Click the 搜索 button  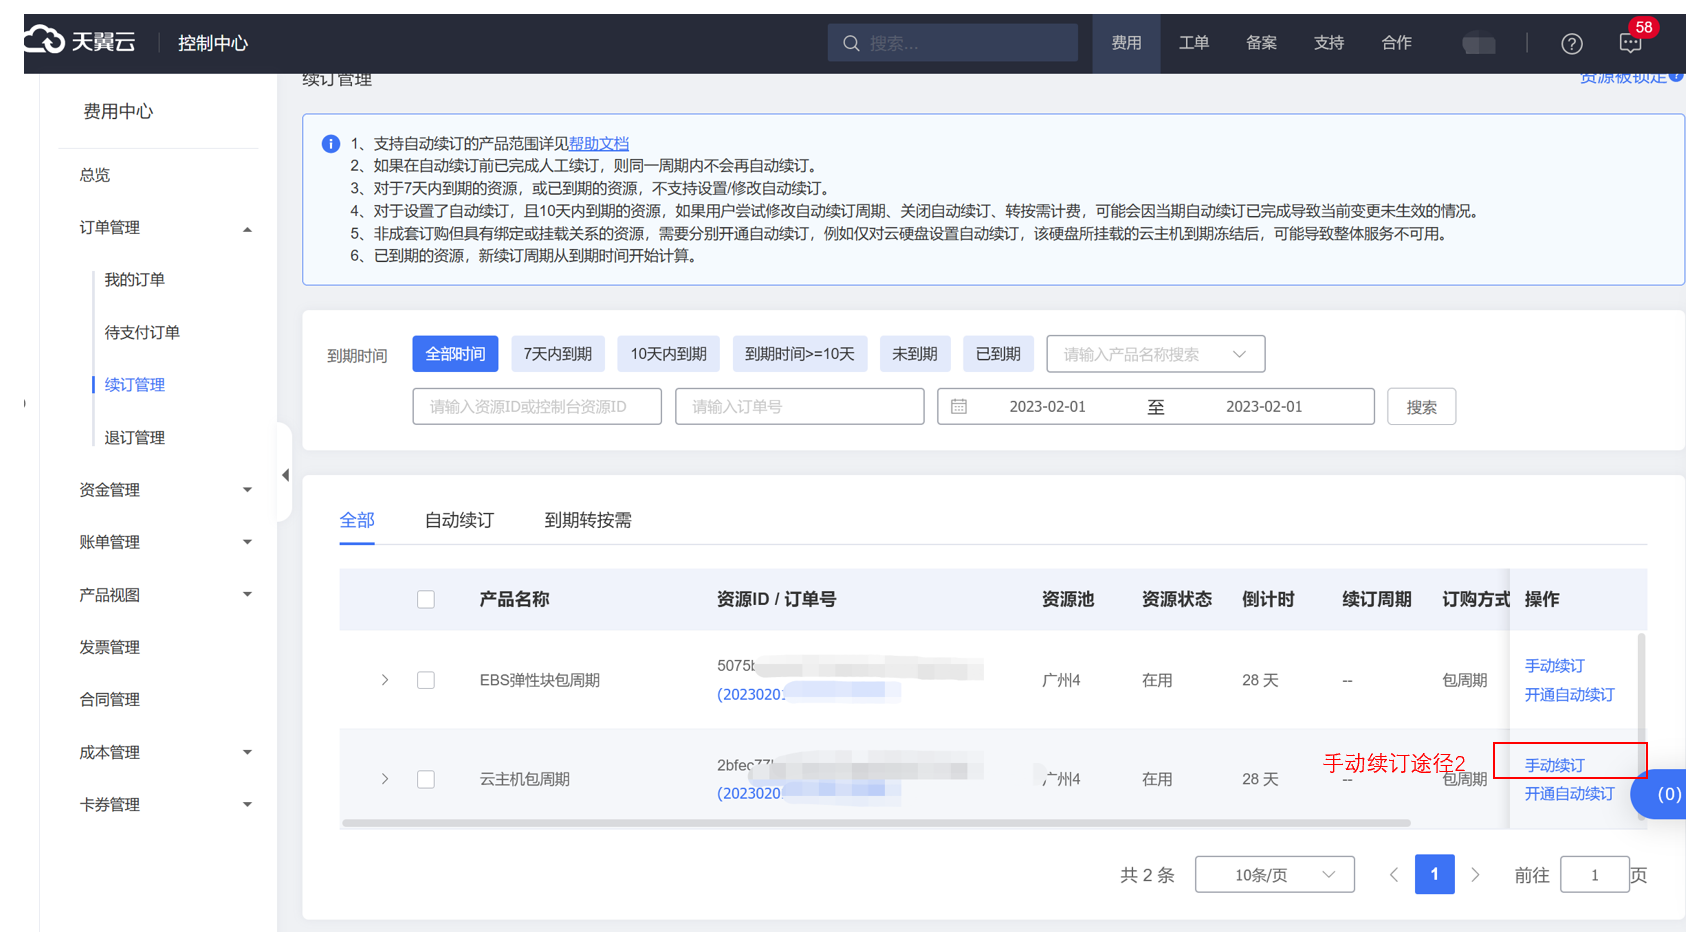(x=1421, y=407)
